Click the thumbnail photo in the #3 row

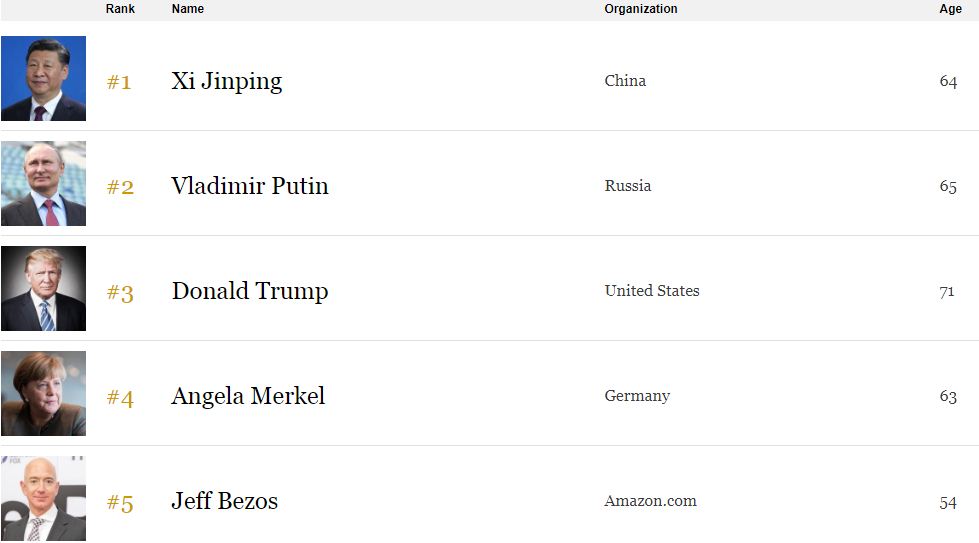point(43,289)
